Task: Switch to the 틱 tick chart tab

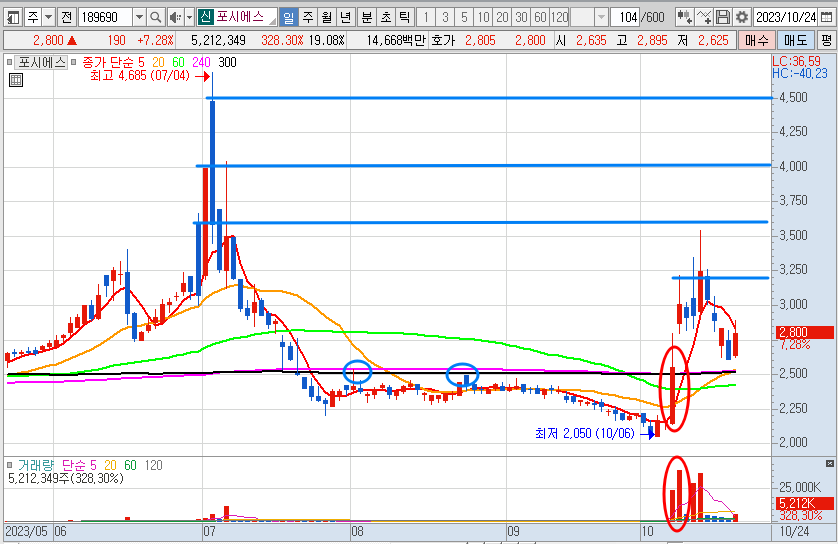Action: [x=405, y=17]
